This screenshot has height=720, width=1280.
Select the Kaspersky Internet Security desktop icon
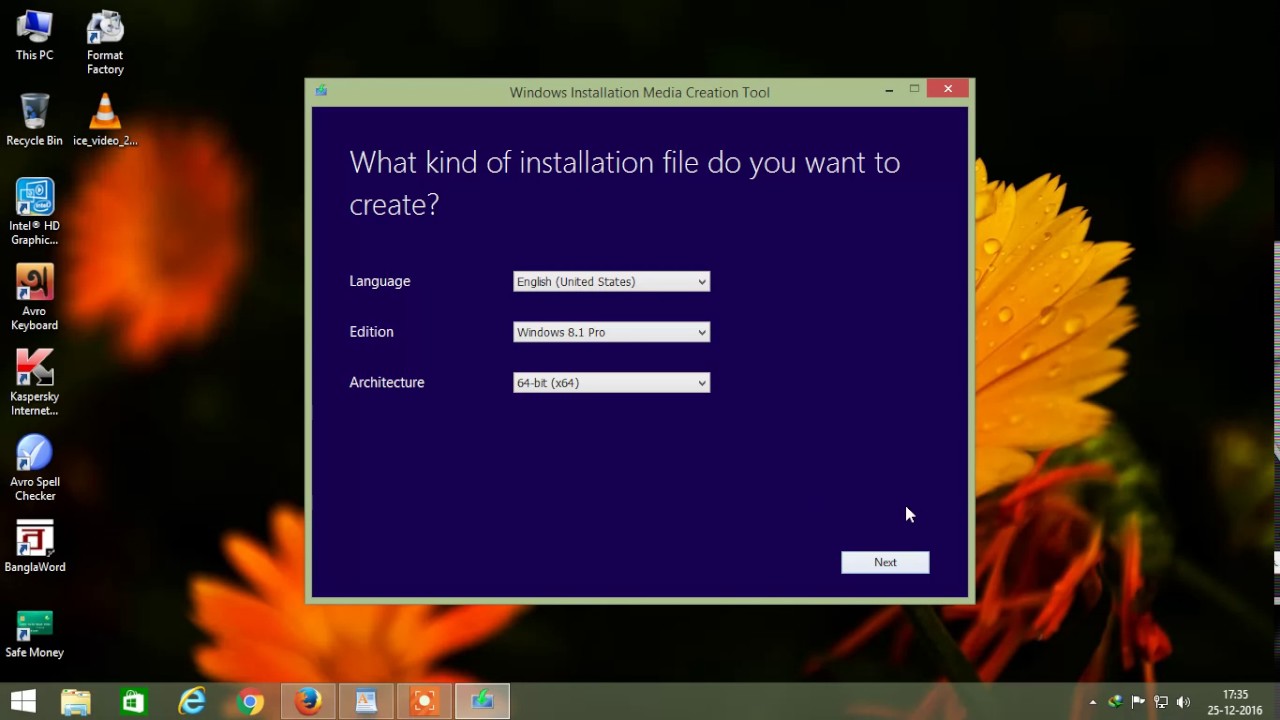34,383
